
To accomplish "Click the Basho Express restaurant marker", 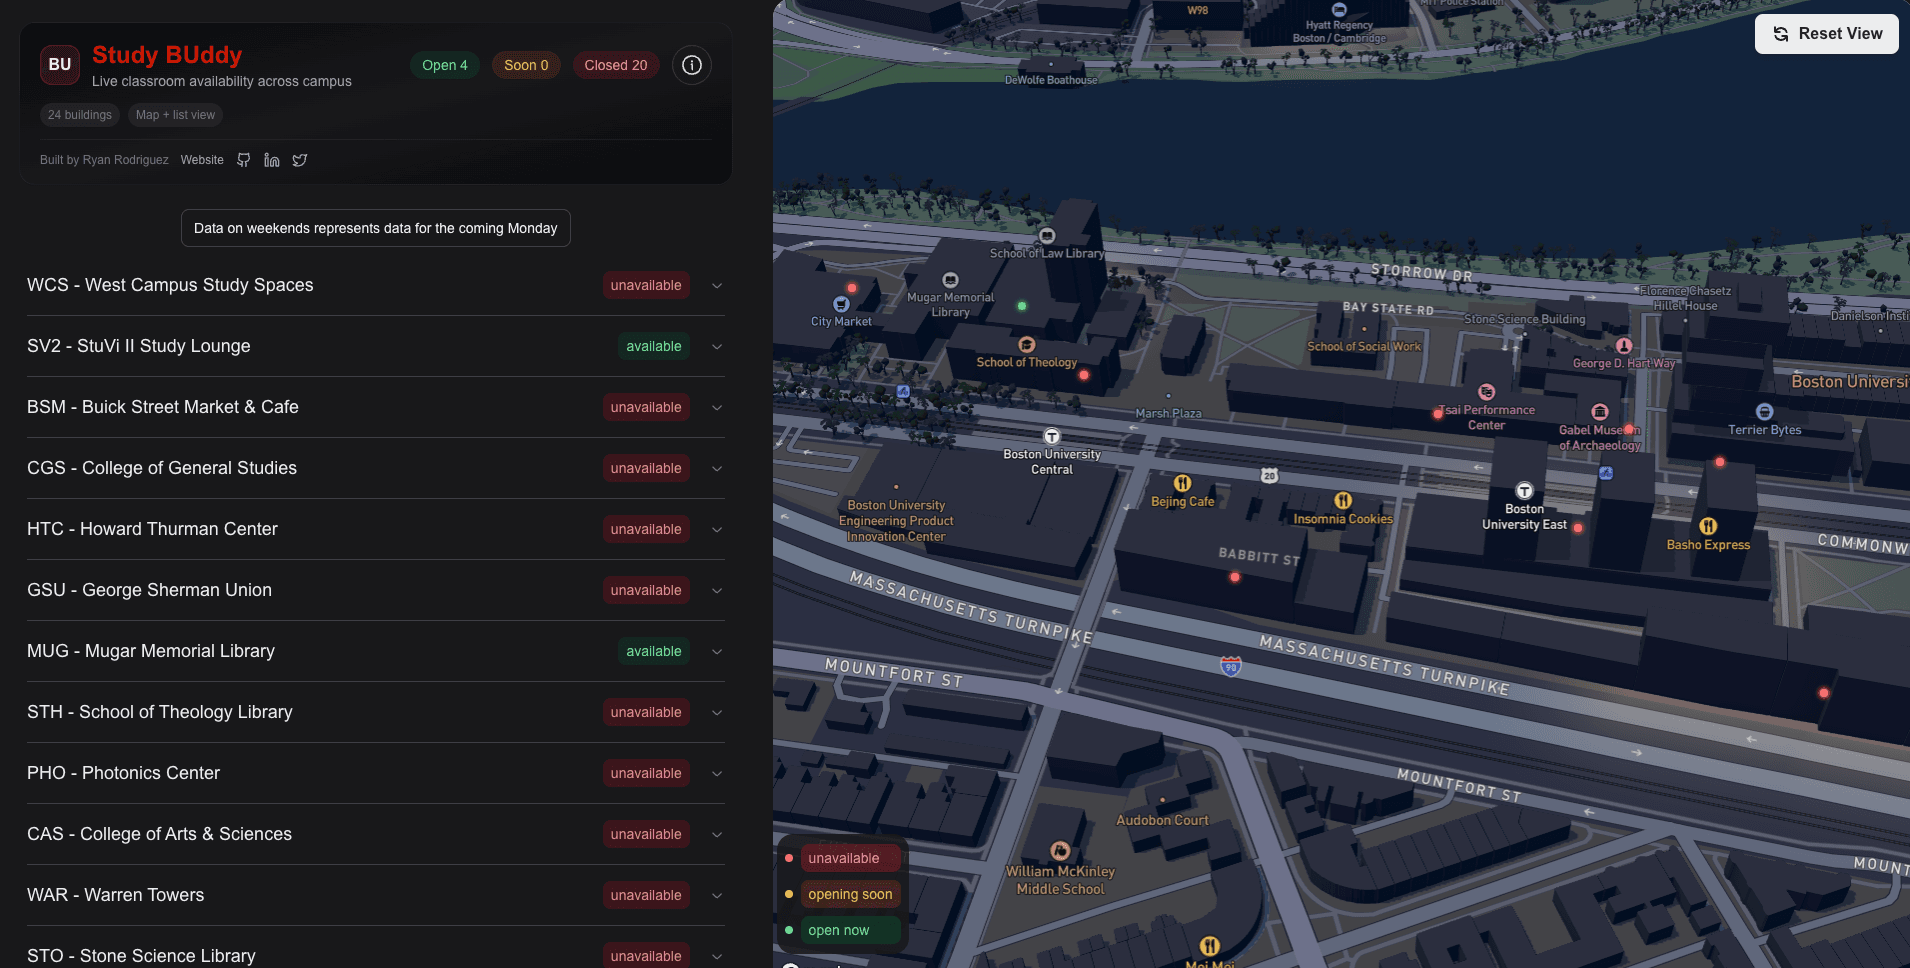I will click(1708, 526).
